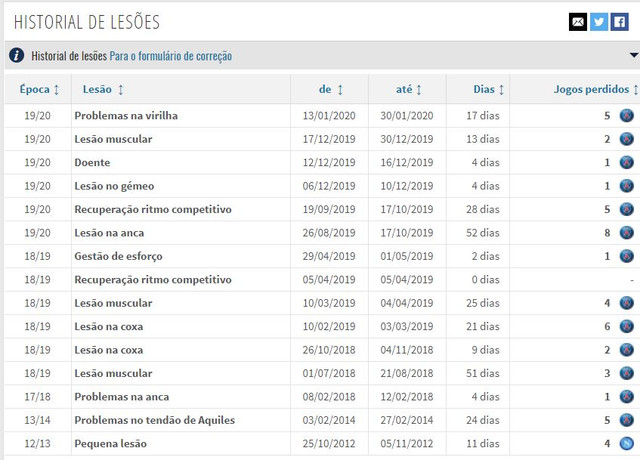Select 'Problemas no tendão de Aquiles' text

click(x=155, y=420)
